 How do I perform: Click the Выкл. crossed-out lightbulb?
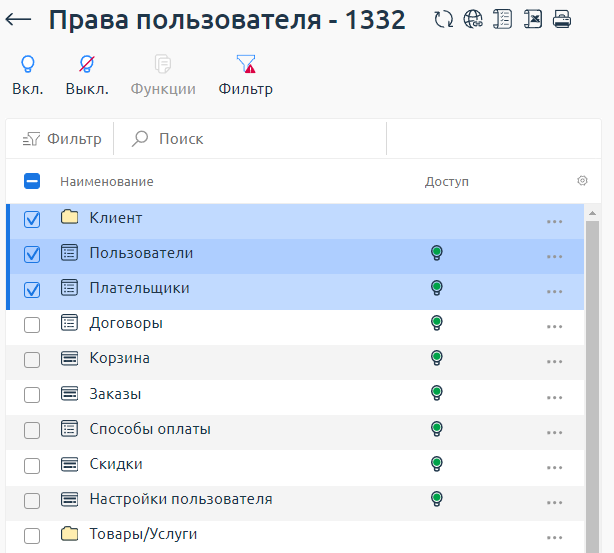tap(87, 75)
